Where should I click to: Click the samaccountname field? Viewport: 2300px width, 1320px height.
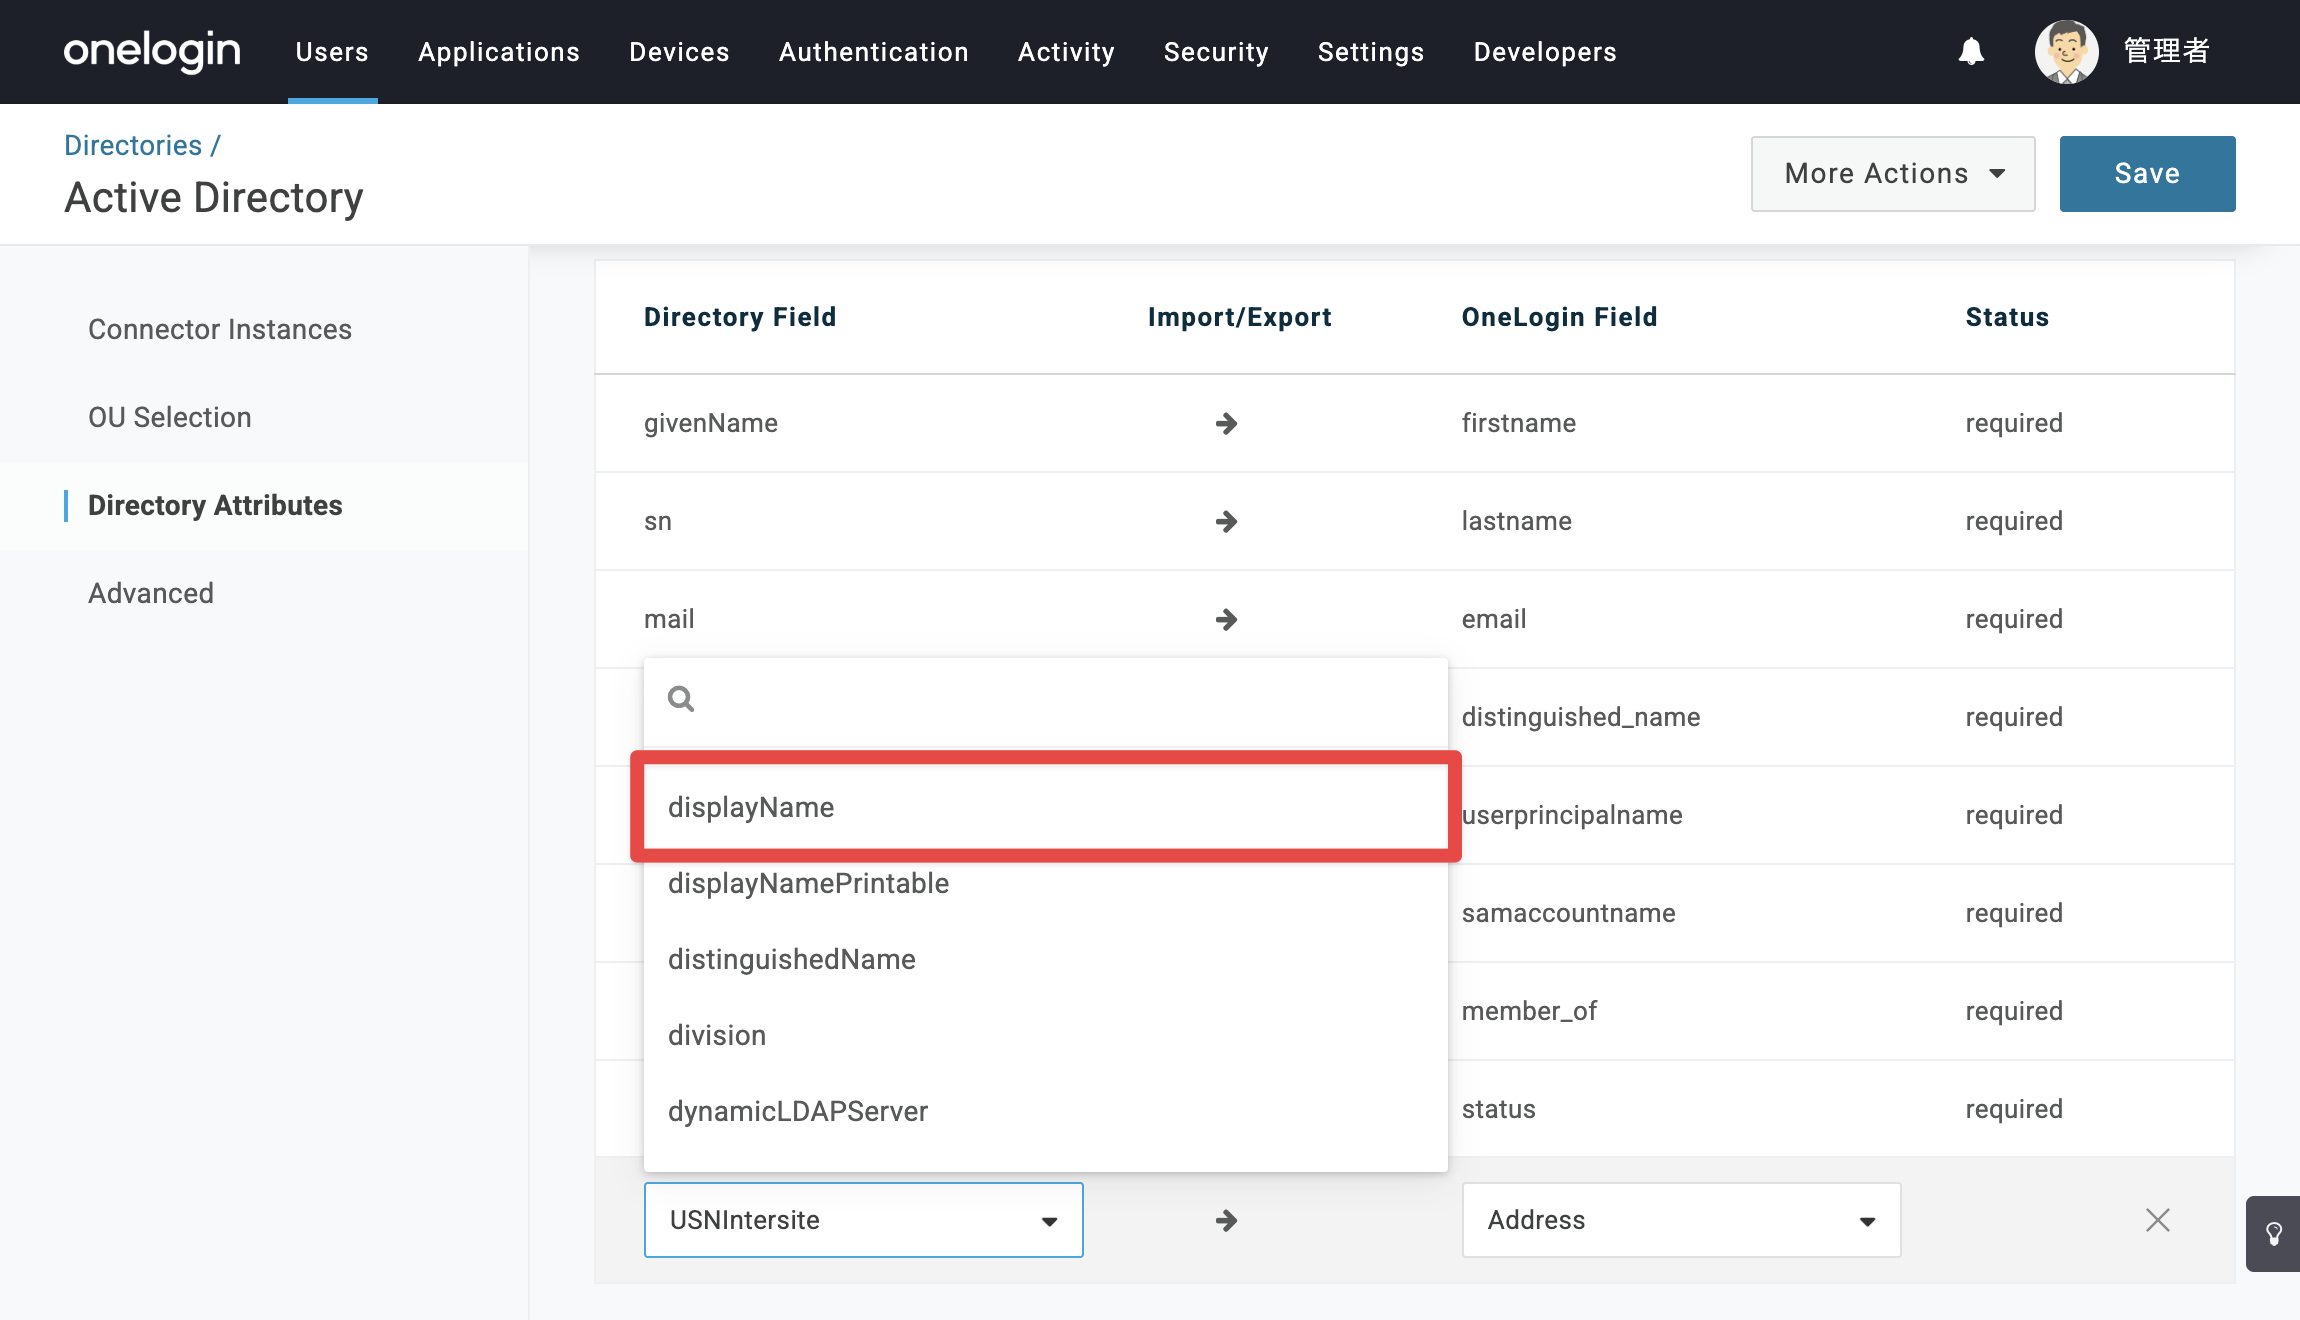click(1569, 913)
